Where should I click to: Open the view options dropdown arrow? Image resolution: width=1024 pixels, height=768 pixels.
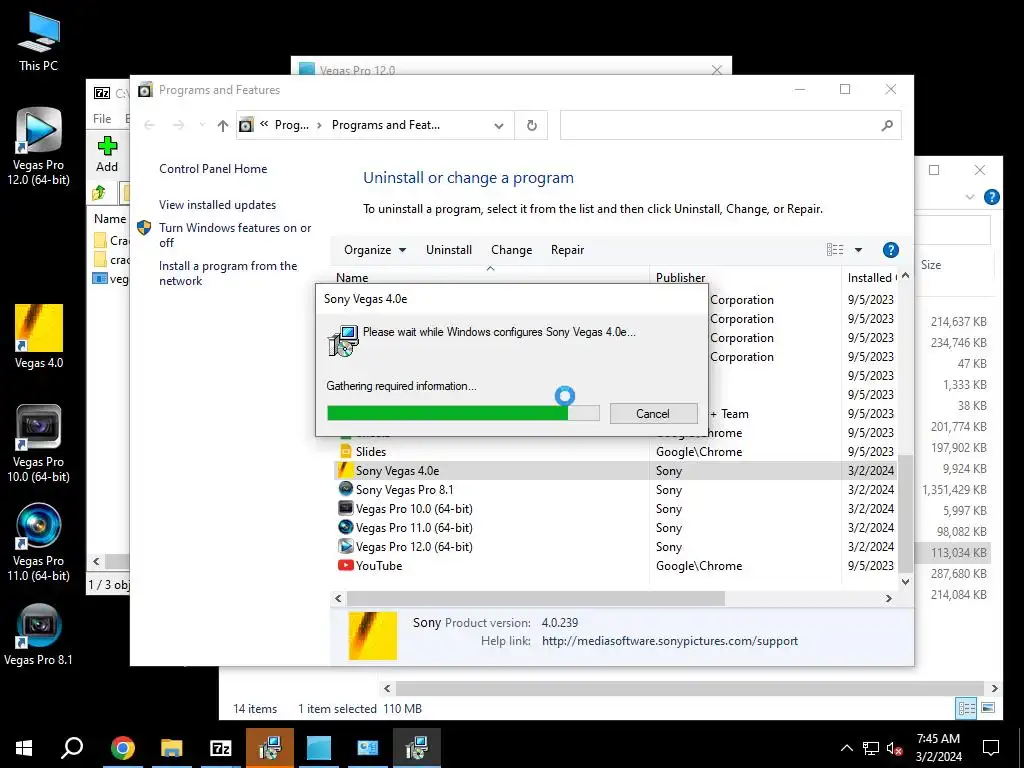click(858, 249)
